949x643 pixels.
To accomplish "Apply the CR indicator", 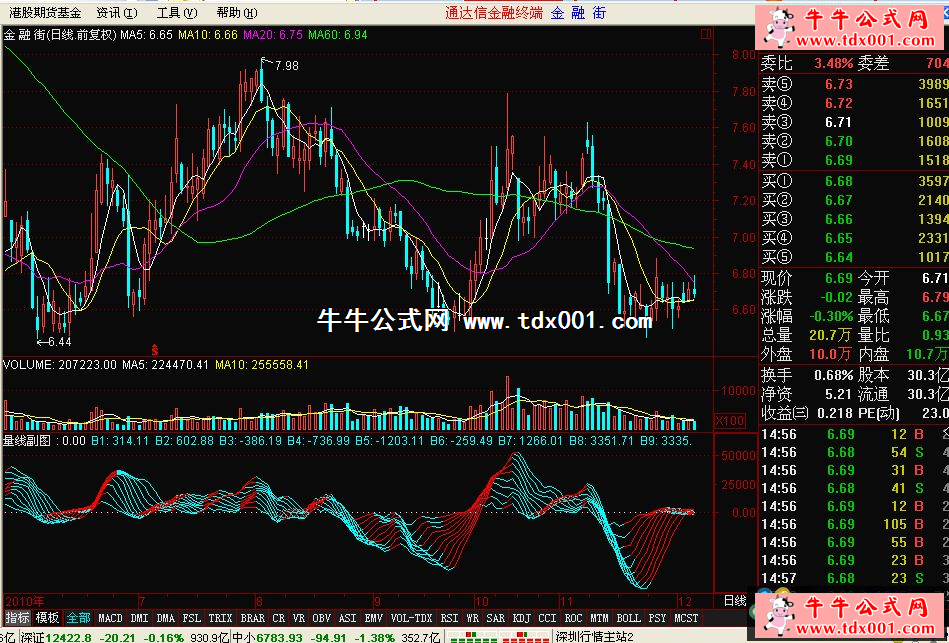I will pos(278,618).
